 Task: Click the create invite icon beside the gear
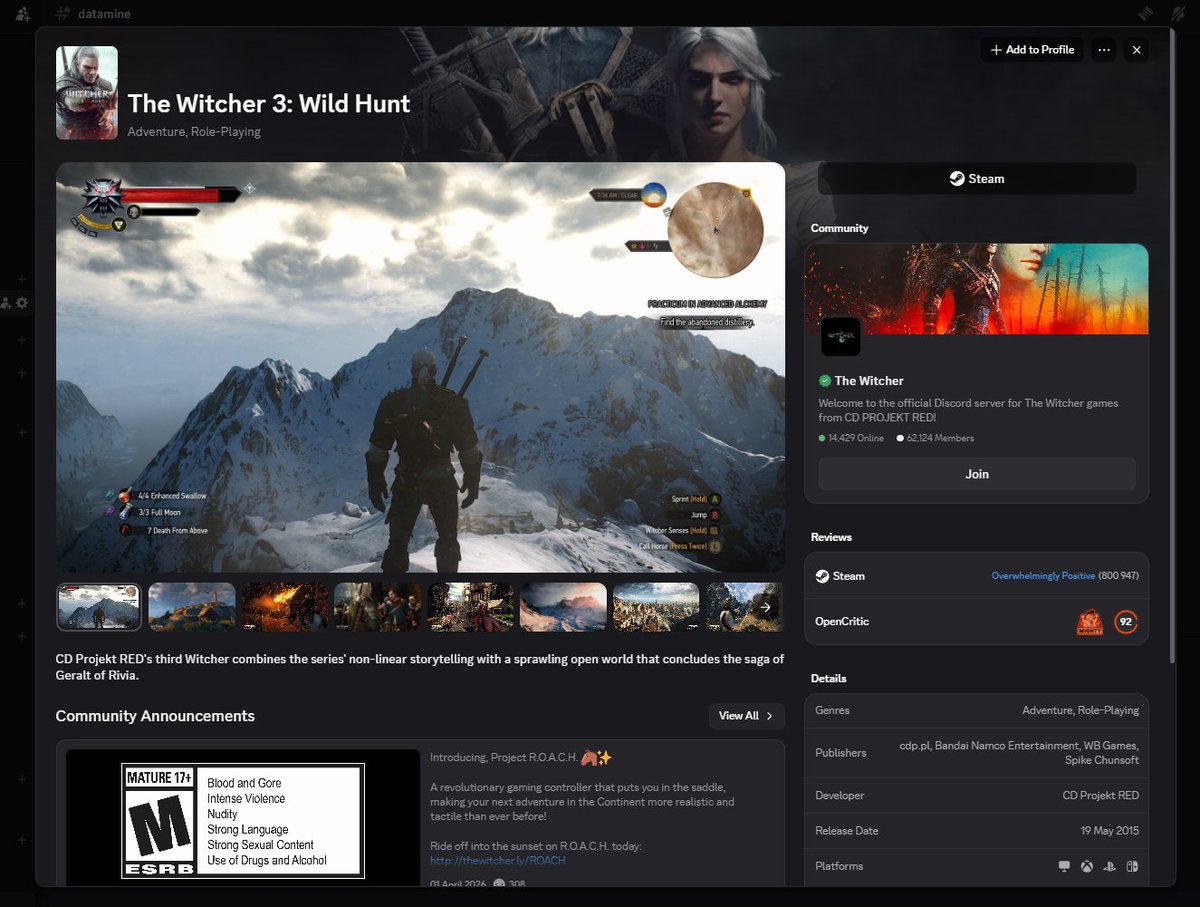point(6,303)
